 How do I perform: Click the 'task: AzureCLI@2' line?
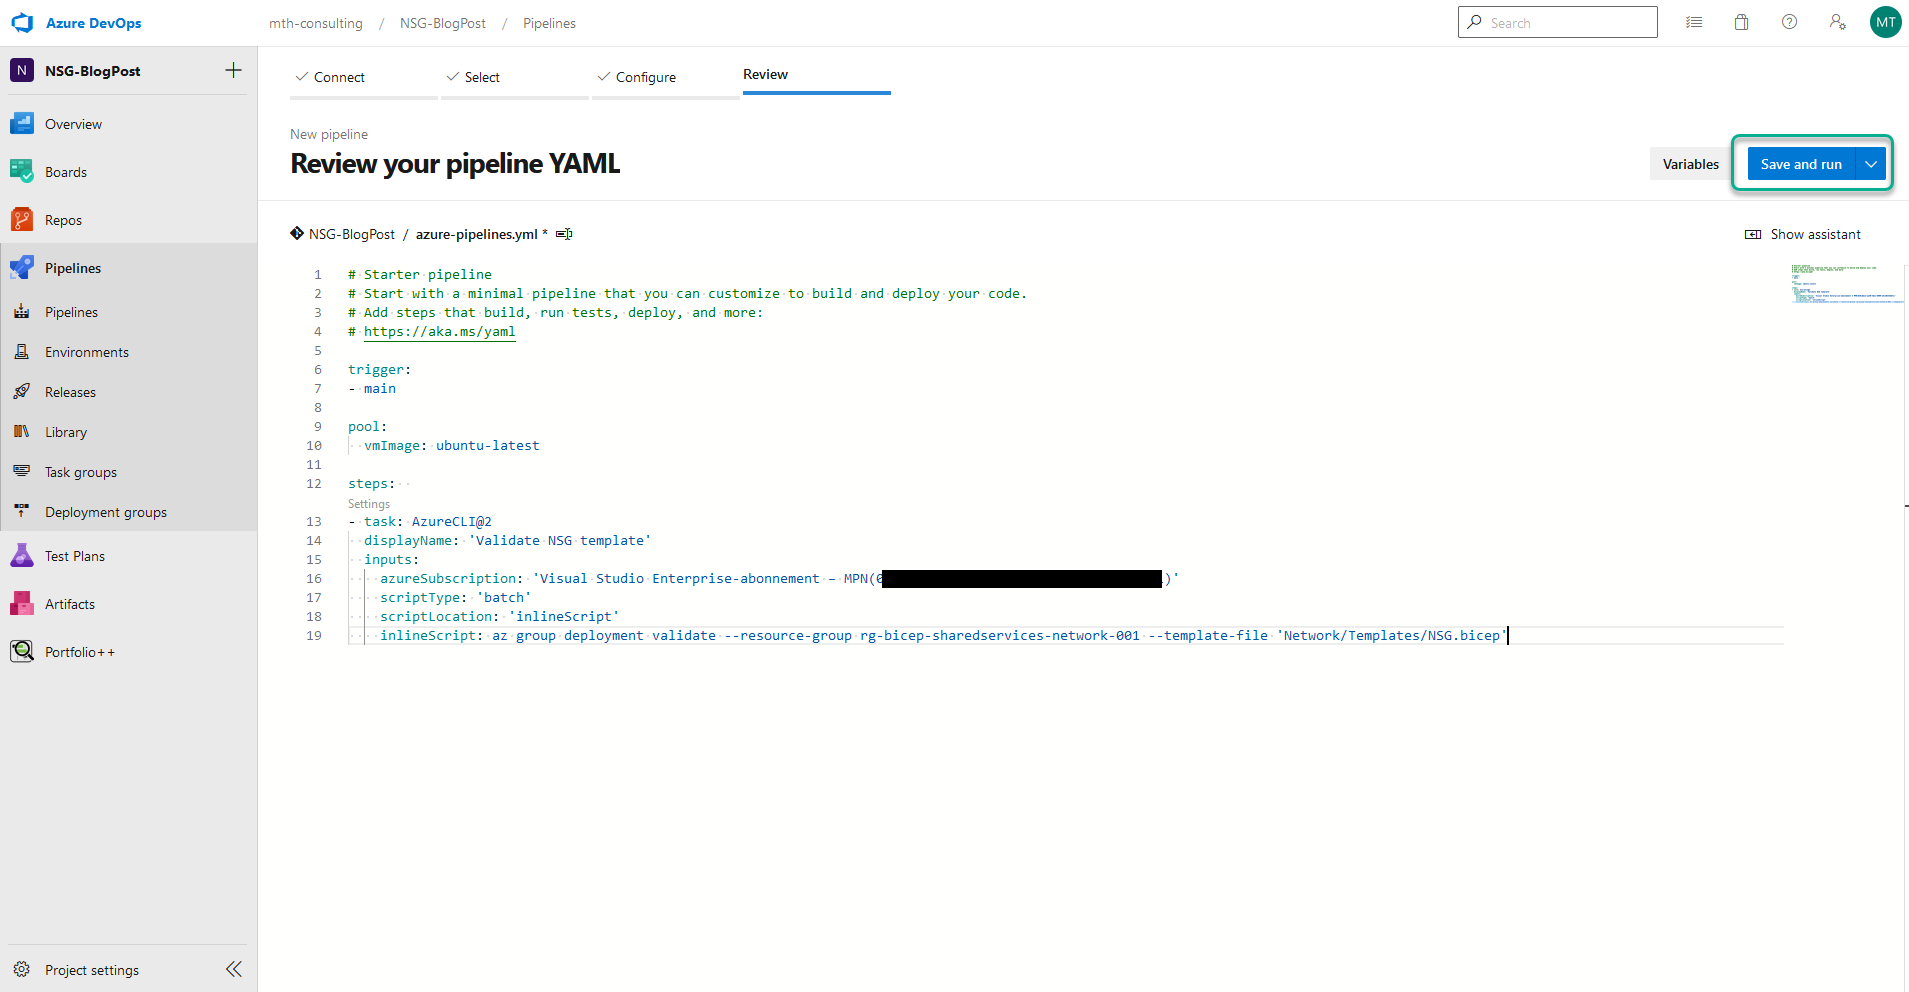point(420,521)
